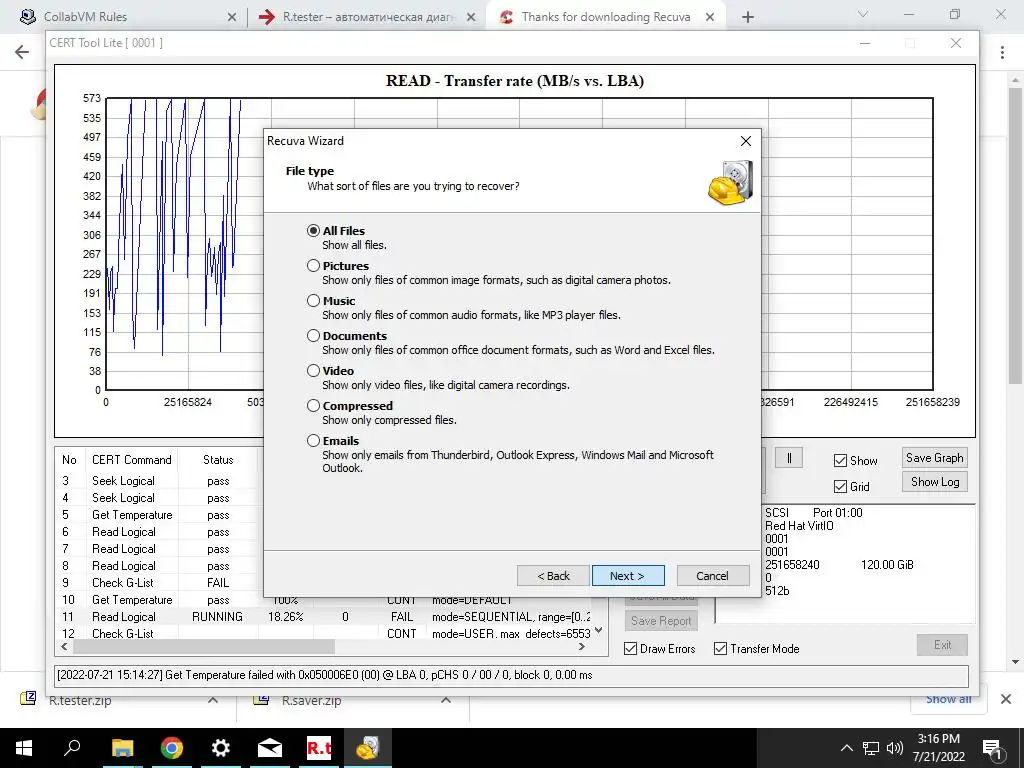Toggle the Grid checkbox in CERT Tool

tap(840, 487)
